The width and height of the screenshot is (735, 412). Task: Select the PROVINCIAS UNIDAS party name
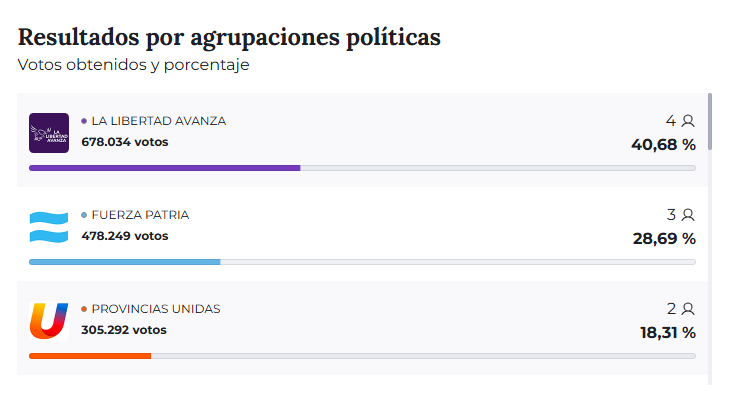[x=155, y=309]
